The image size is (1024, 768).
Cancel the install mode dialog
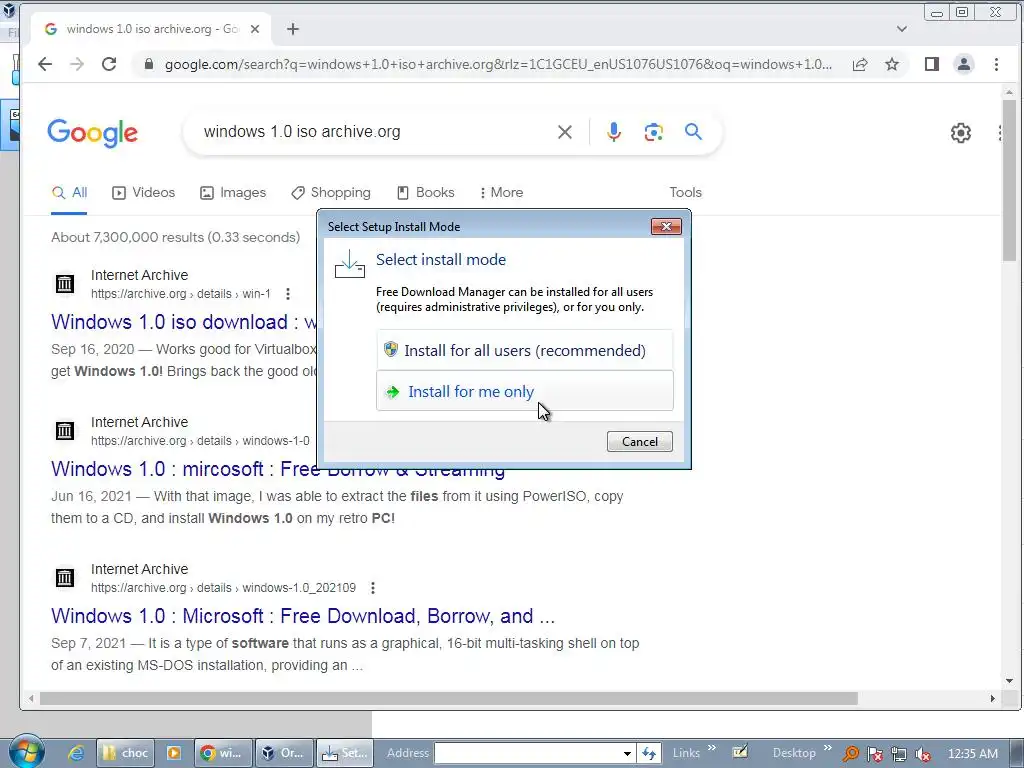tap(639, 441)
